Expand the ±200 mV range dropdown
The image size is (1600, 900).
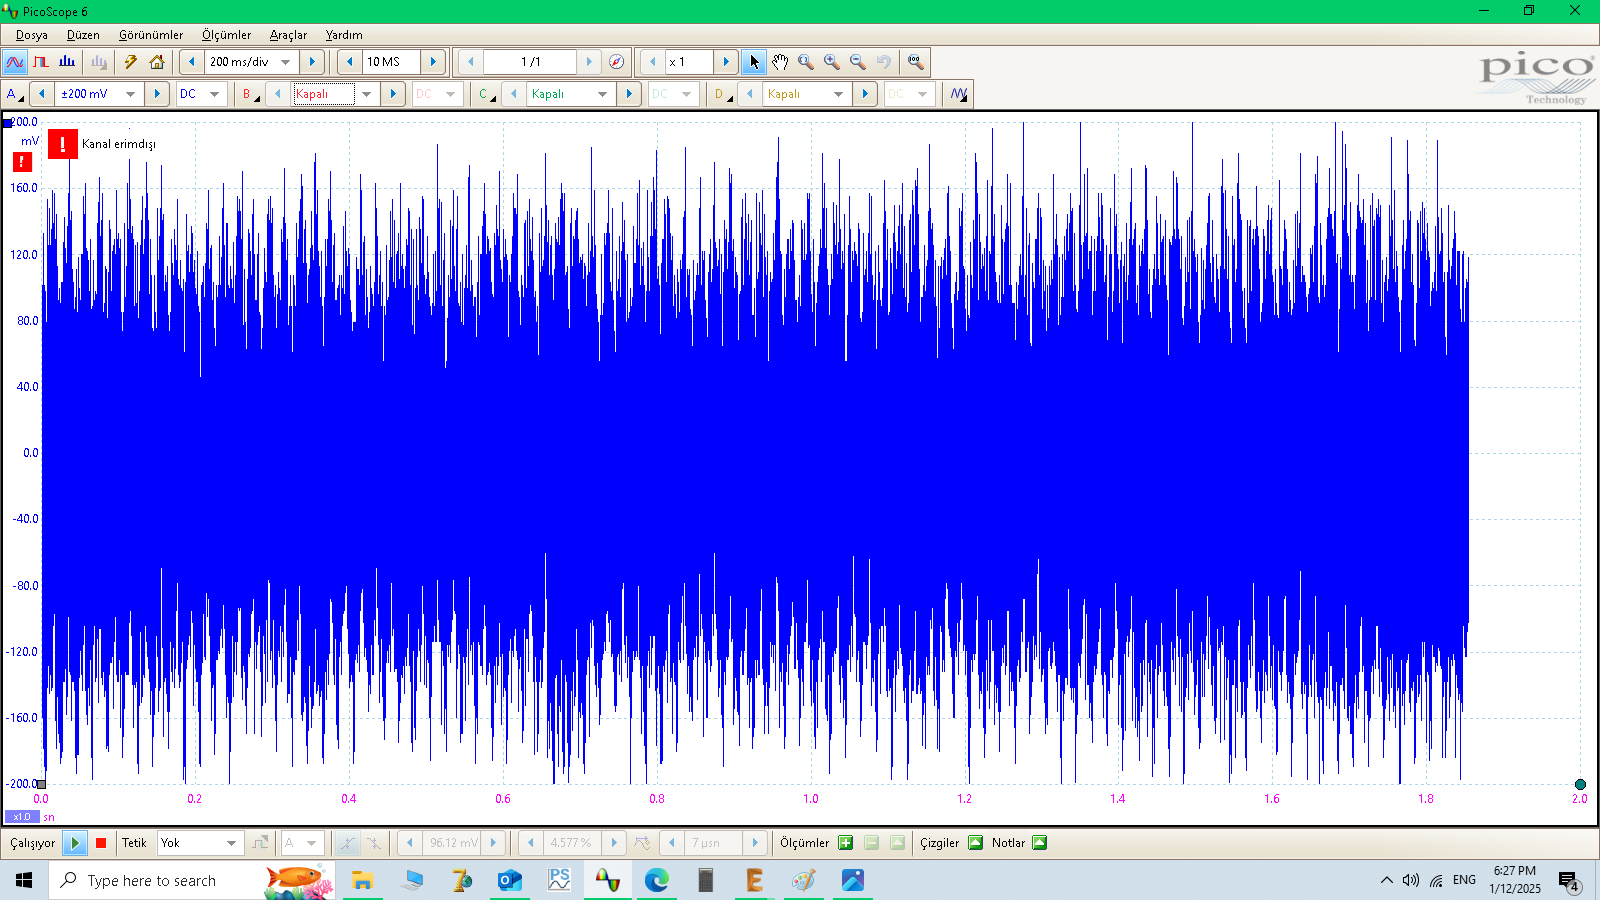pos(130,94)
